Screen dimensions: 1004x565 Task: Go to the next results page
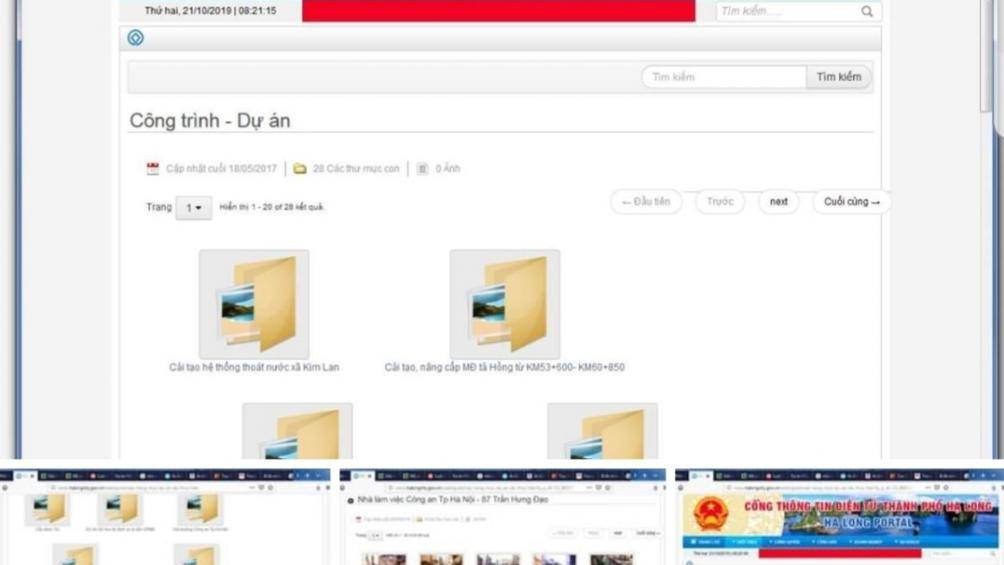779,202
